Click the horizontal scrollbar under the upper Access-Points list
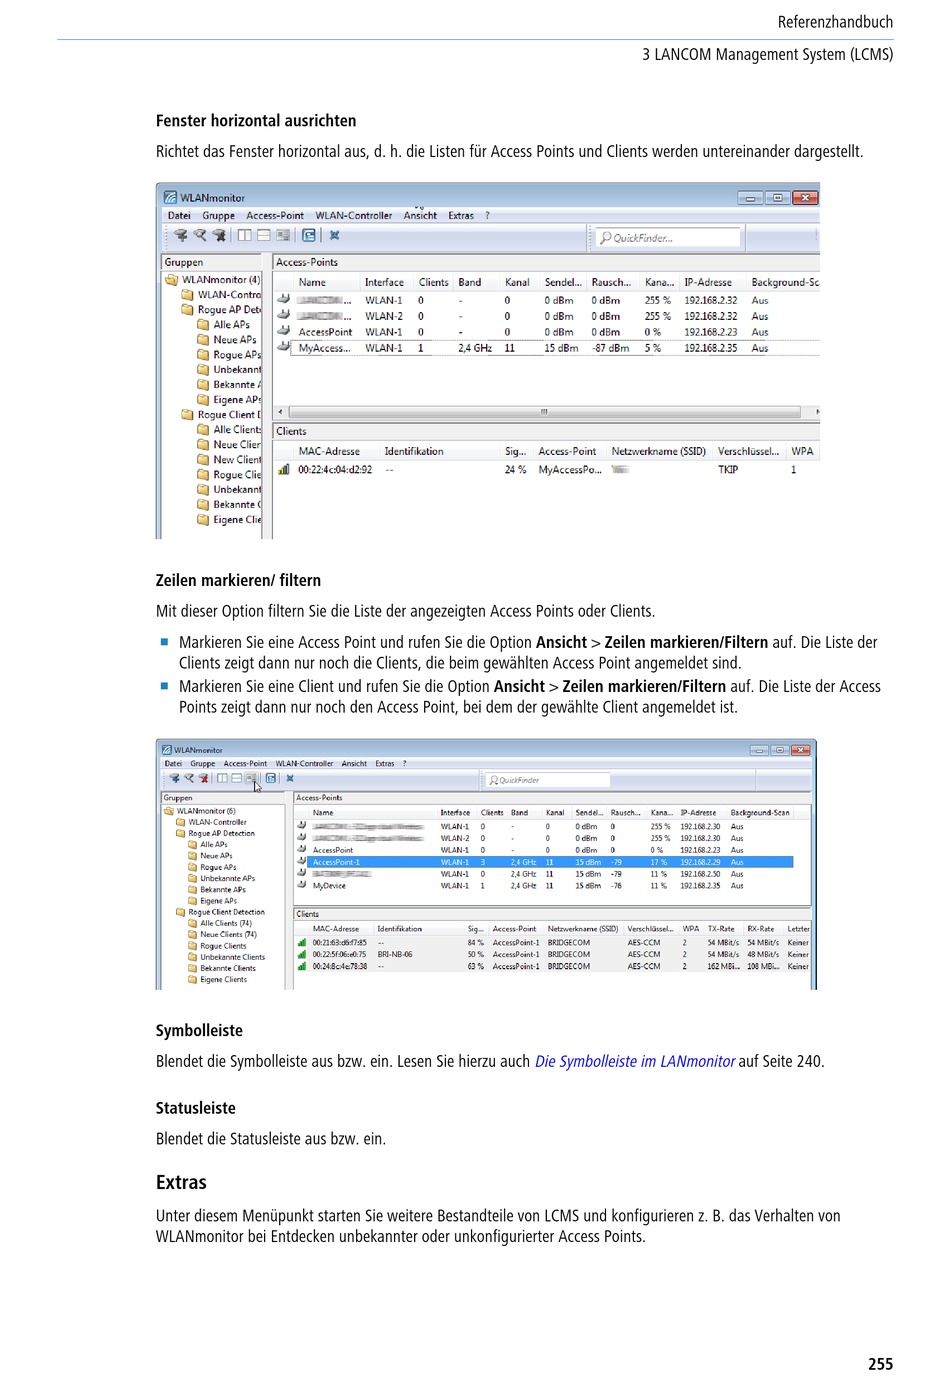This screenshot has height=1378, width=950. click(x=544, y=411)
